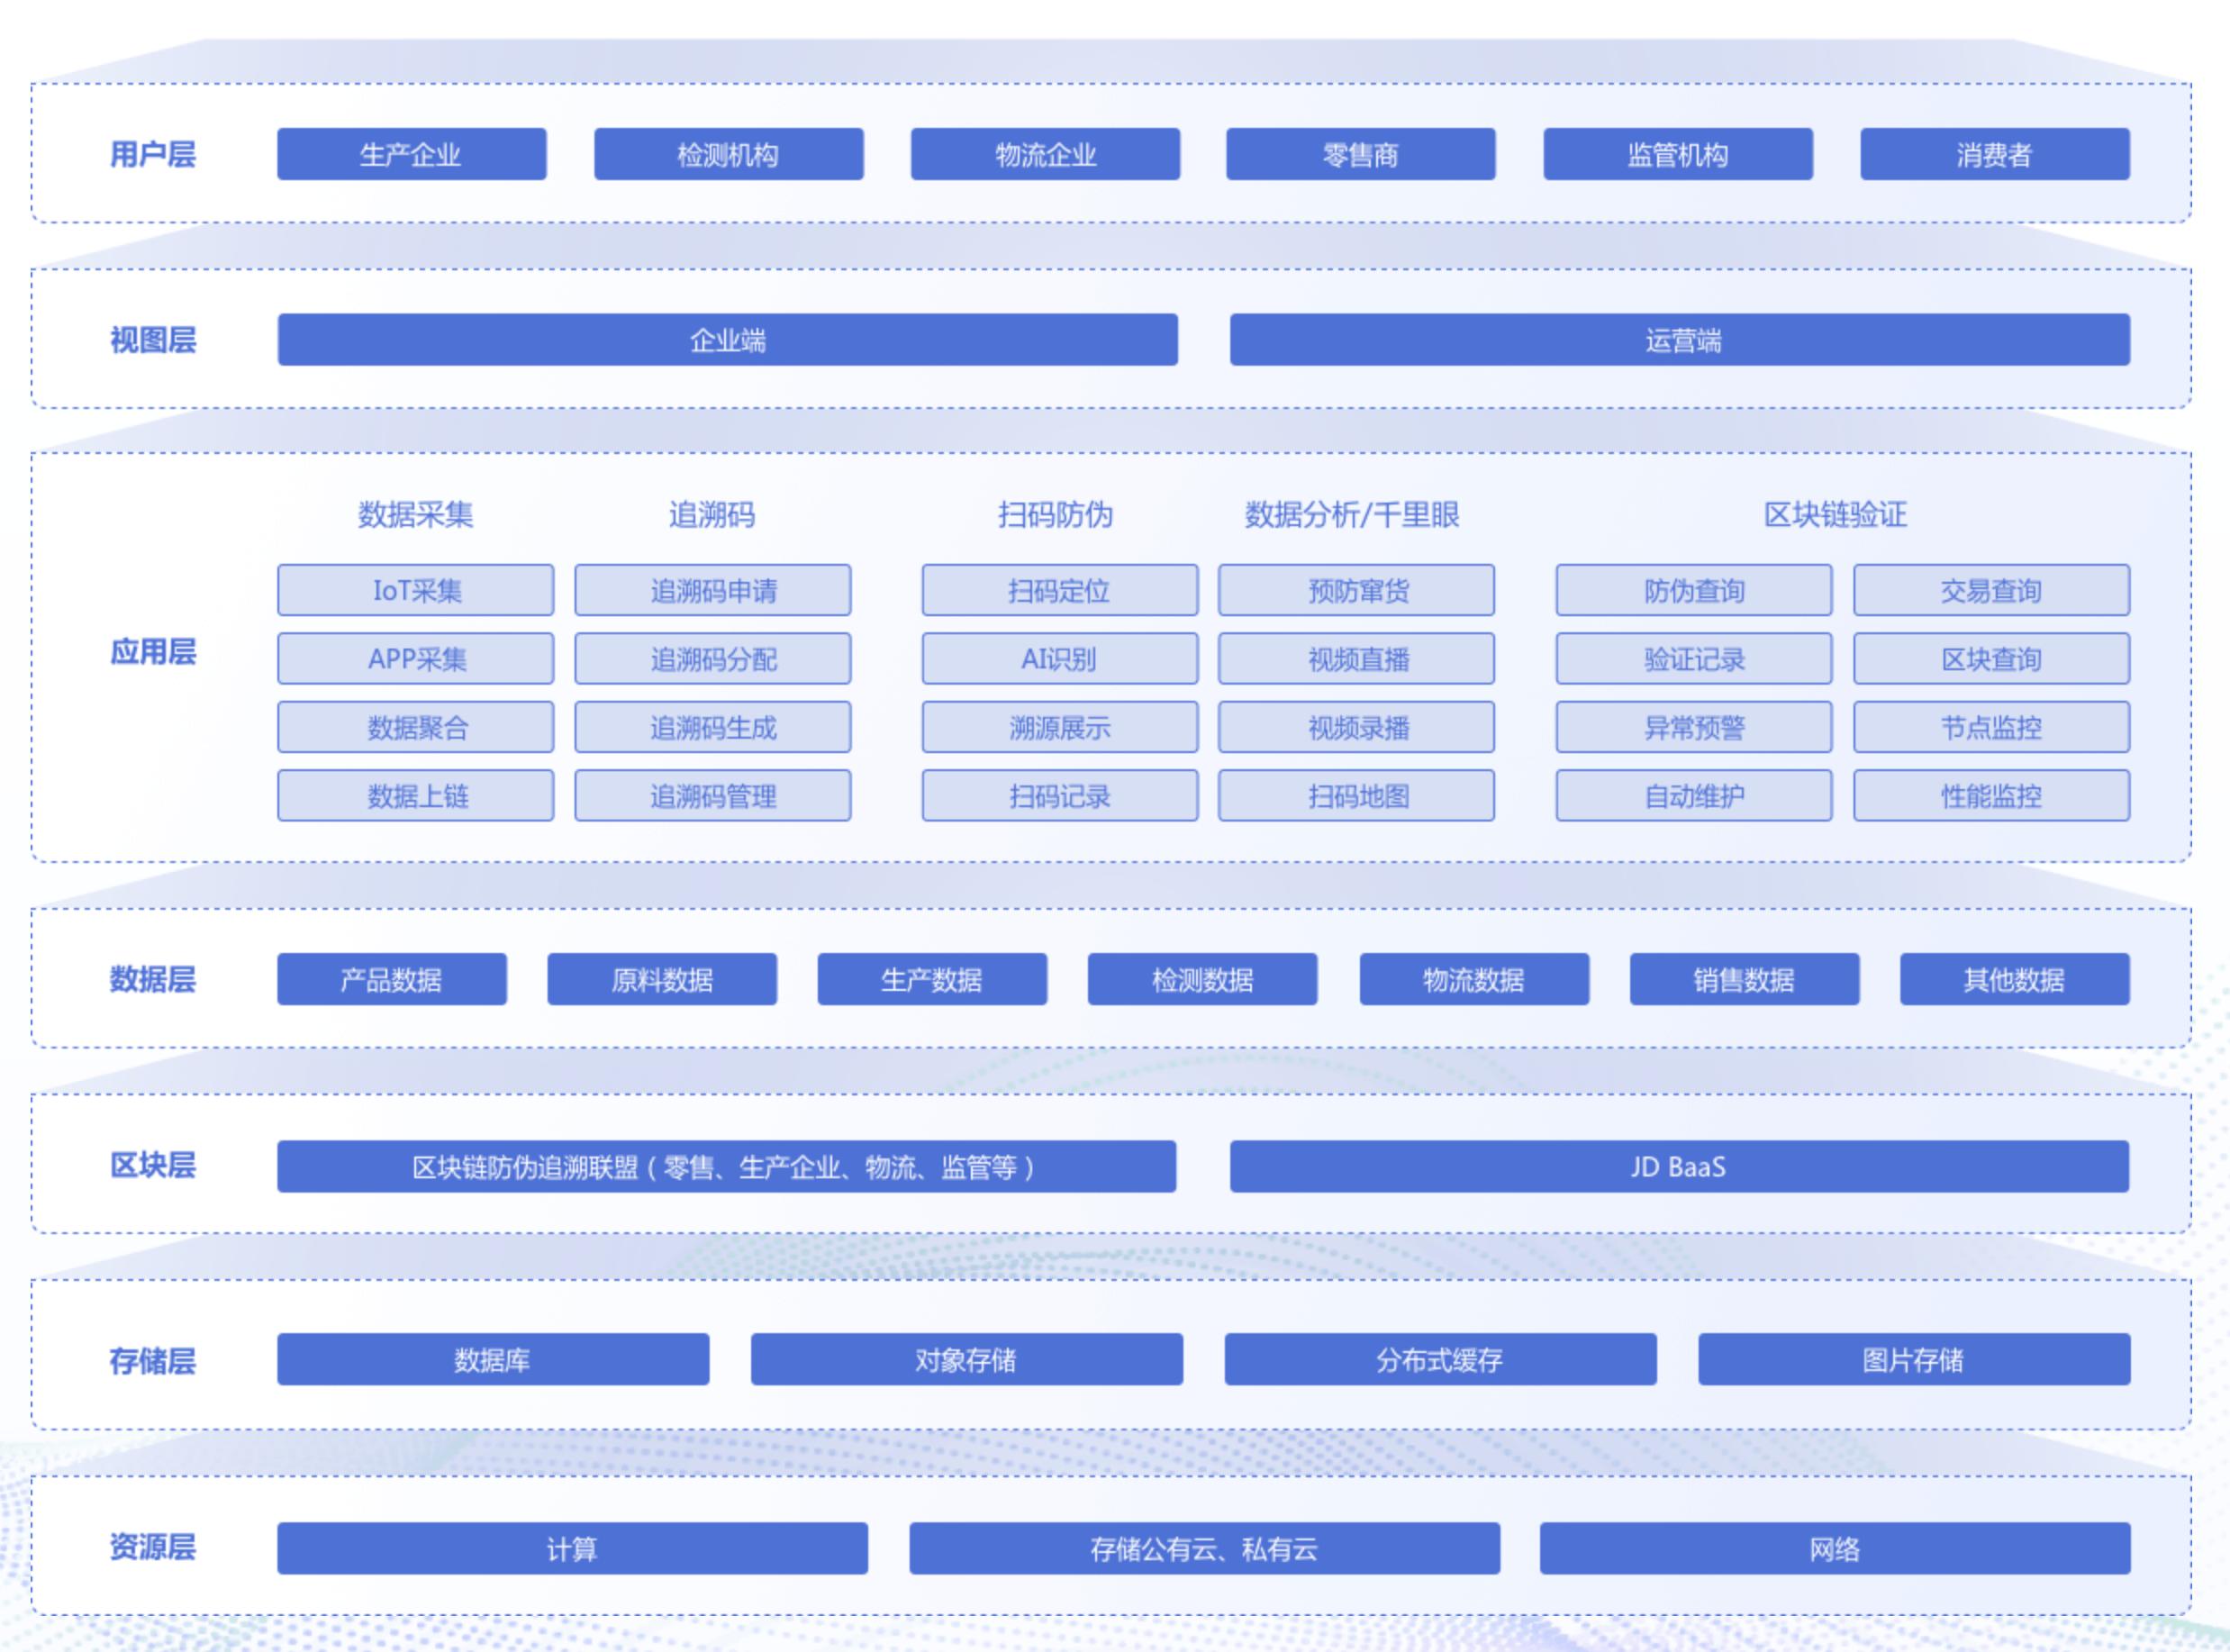
Task: Choose the 预防窜货 box
Action: point(1356,590)
